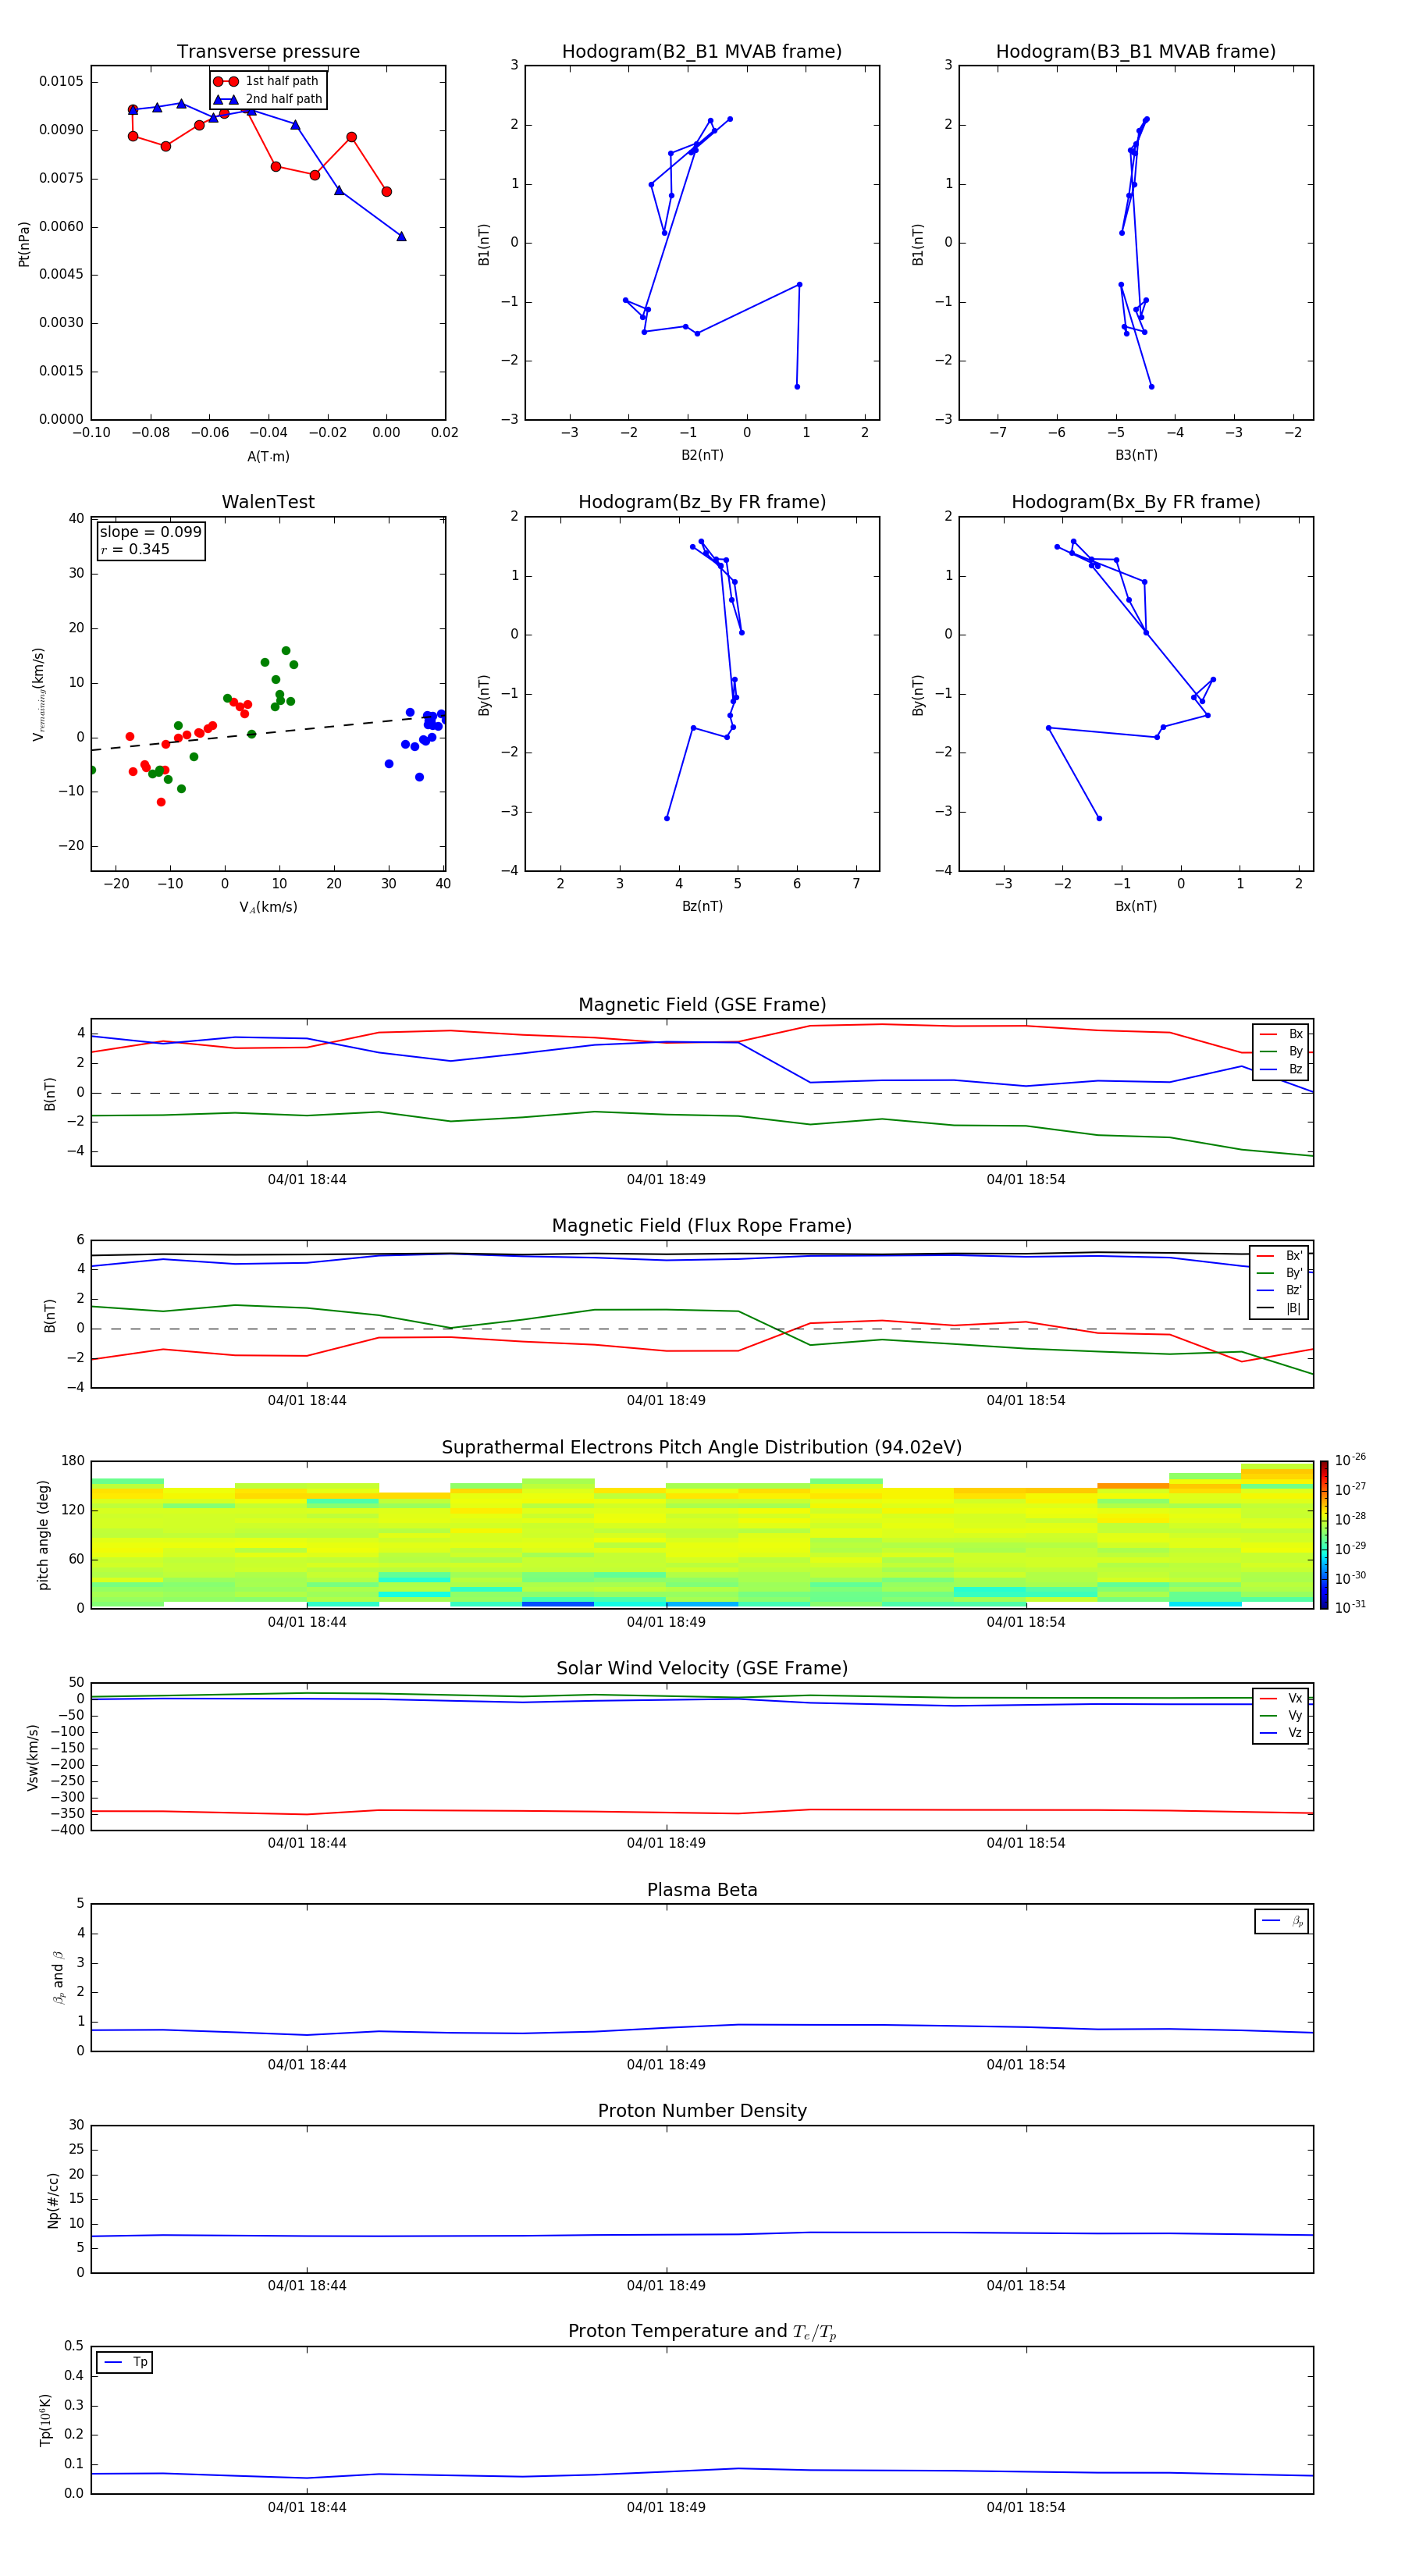Click the 'Plasma Beta' title
This screenshot has width=1405, height=2576.
click(702, 1890)
